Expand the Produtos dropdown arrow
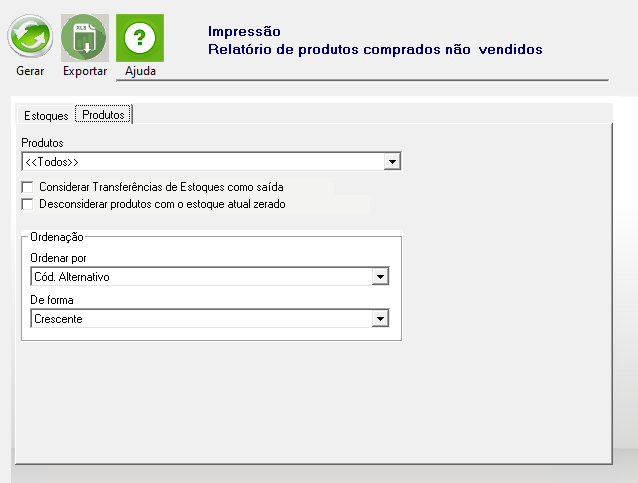This screenshot has width=638, height=483. click(x=392, y=162)
